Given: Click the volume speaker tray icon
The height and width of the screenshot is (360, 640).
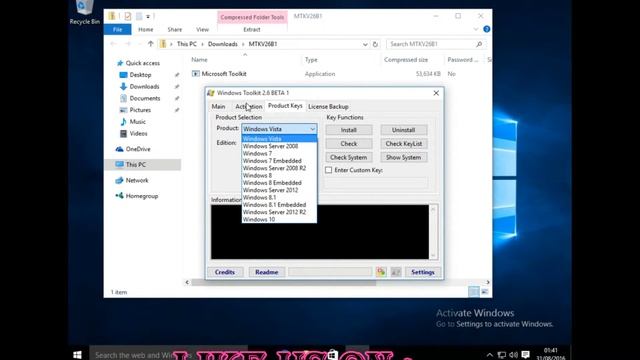Looking at the screenshot, I should [x=513, y=355].
